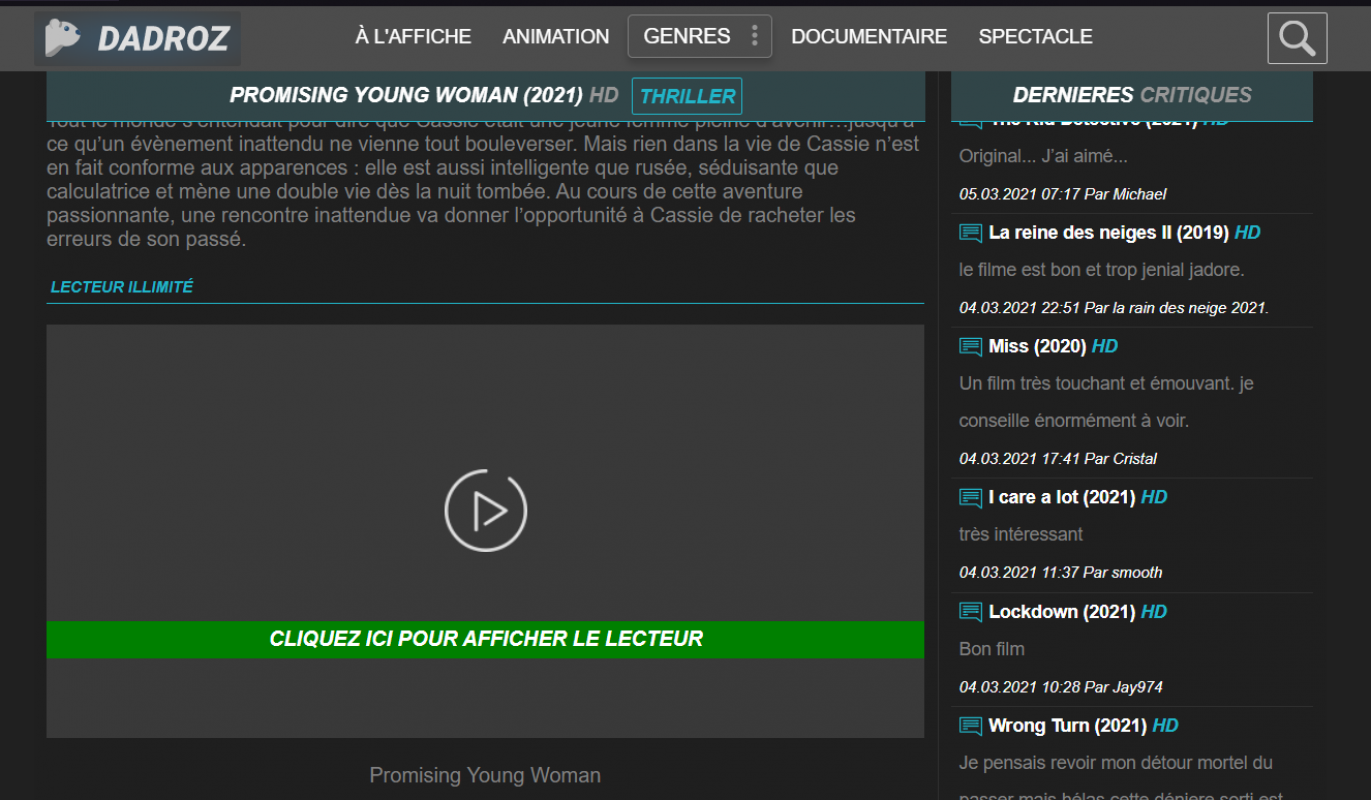
Task: Click the film synopsis paragraph
Action: click(x=483, y=181)
